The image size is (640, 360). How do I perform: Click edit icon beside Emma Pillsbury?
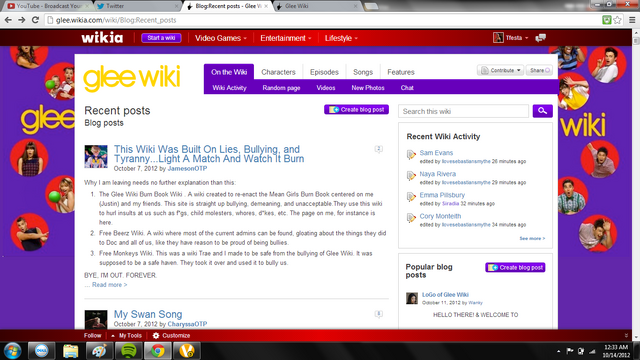[411, 197]
